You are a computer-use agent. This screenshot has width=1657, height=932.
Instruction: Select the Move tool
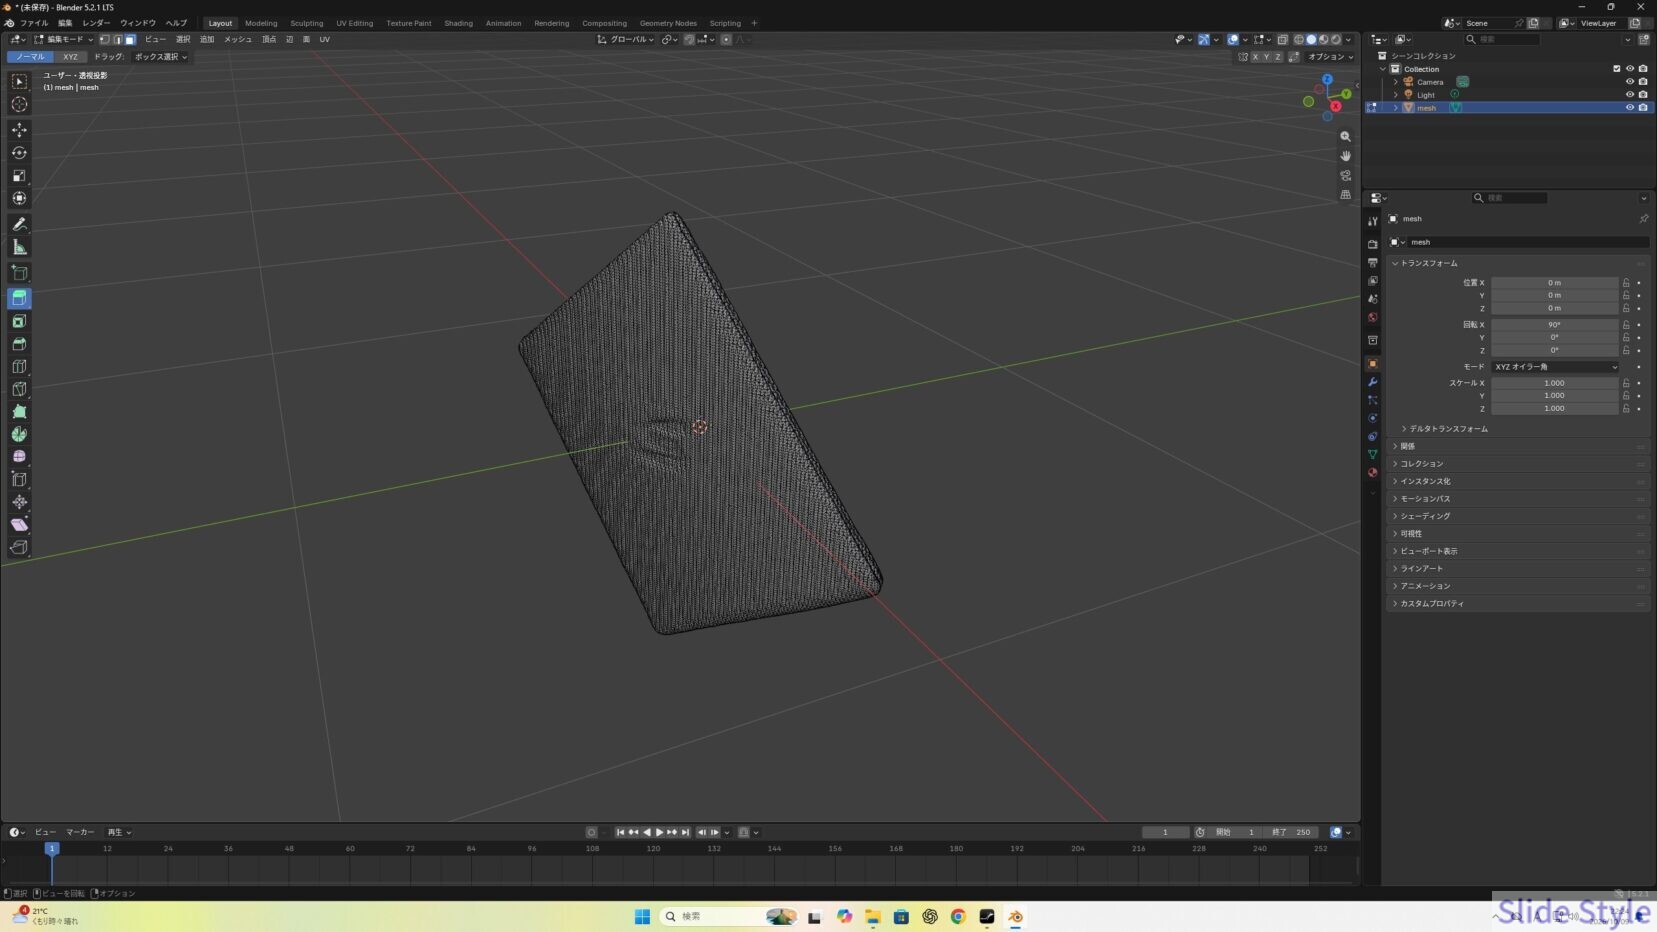(x=19, y=130)
